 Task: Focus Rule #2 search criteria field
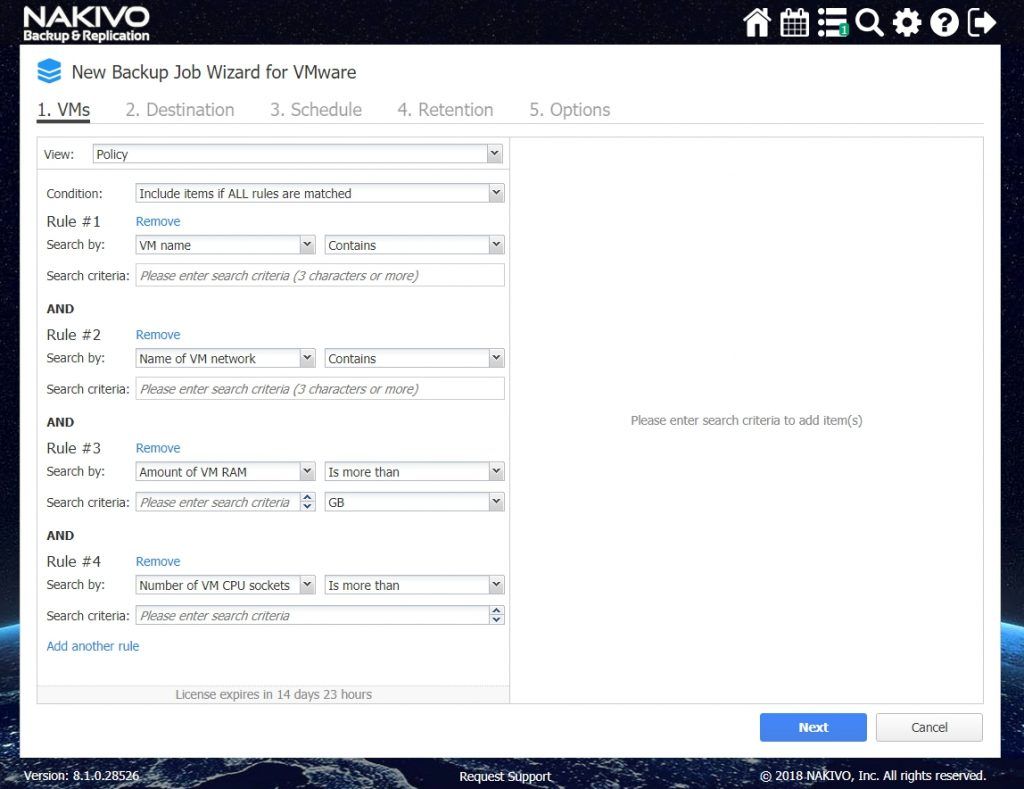coord(320,389)
